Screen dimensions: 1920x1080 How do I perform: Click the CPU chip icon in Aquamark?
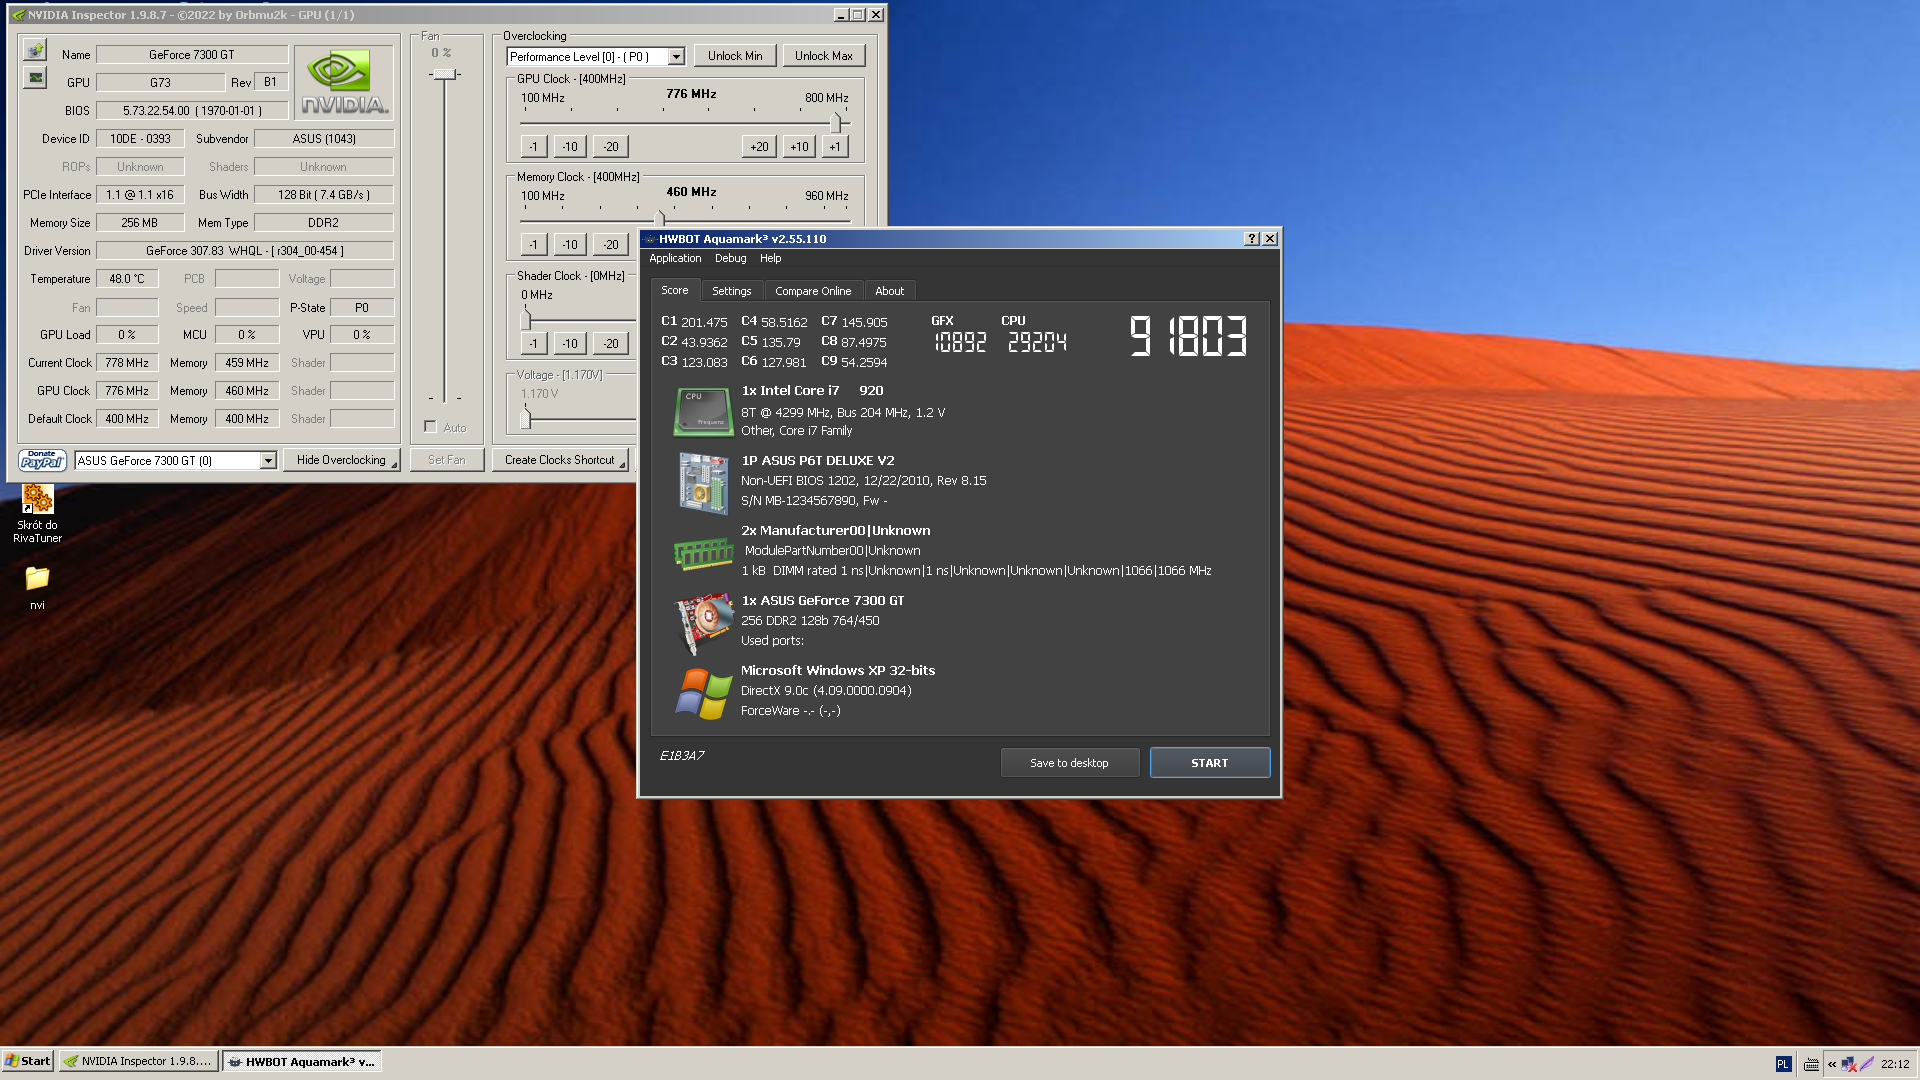click(x=703, y=411)
